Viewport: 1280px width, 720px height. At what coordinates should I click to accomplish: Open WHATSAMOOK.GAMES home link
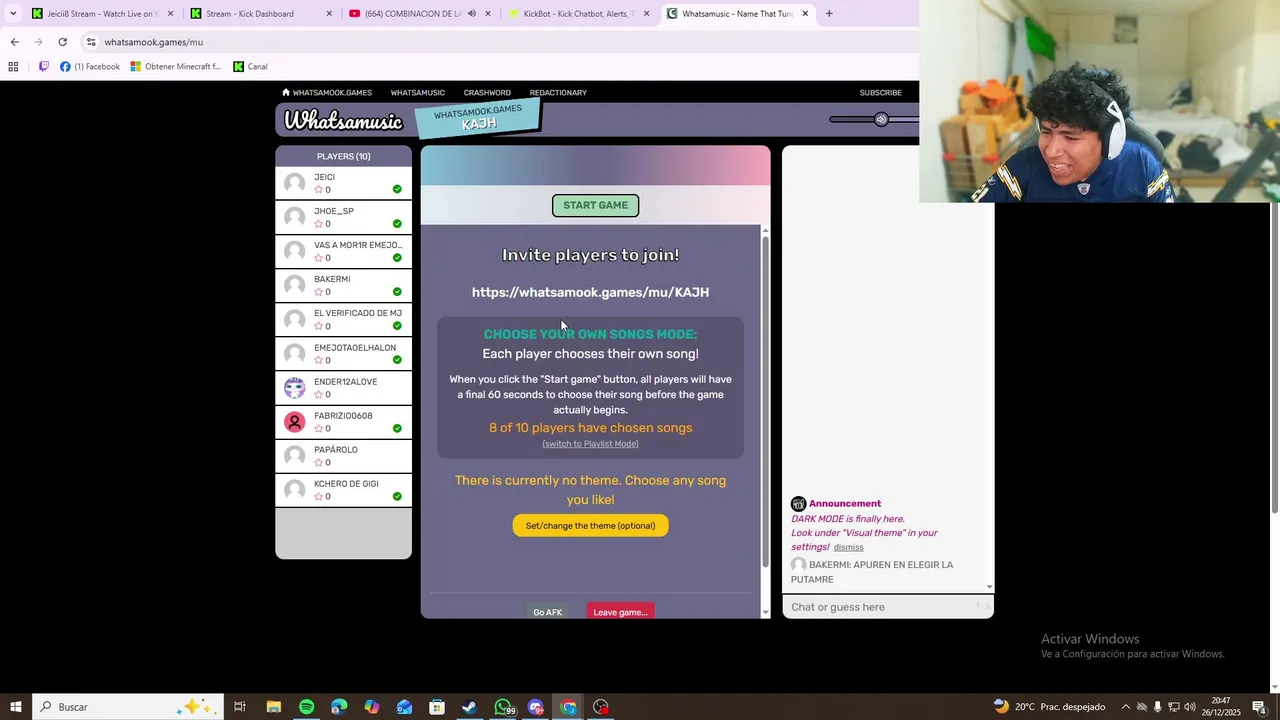tap(327, 93)
